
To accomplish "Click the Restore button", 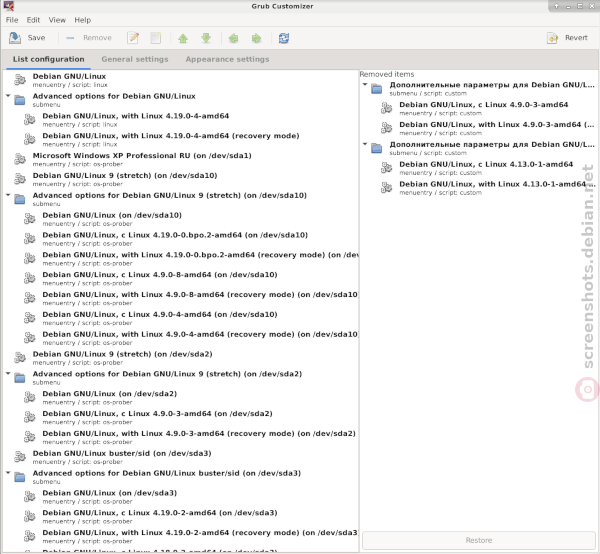I will coord(479,540).
